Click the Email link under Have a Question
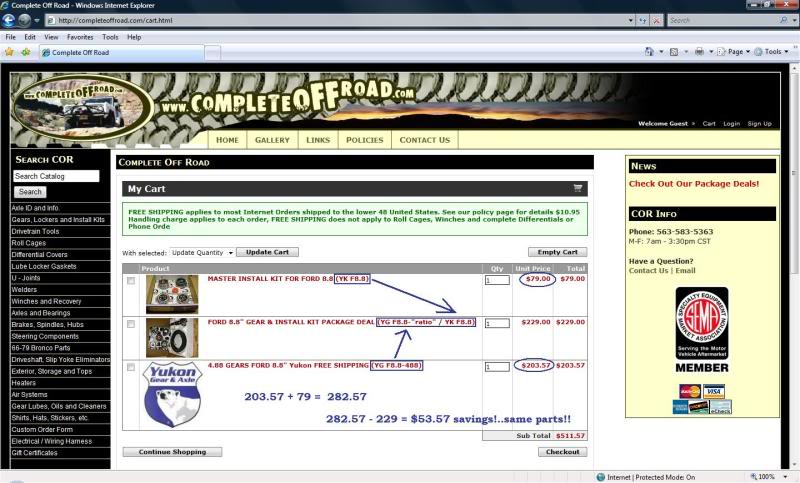Image resolution: width=800 pixels, height=483 pixels. (x=685, y=271)
